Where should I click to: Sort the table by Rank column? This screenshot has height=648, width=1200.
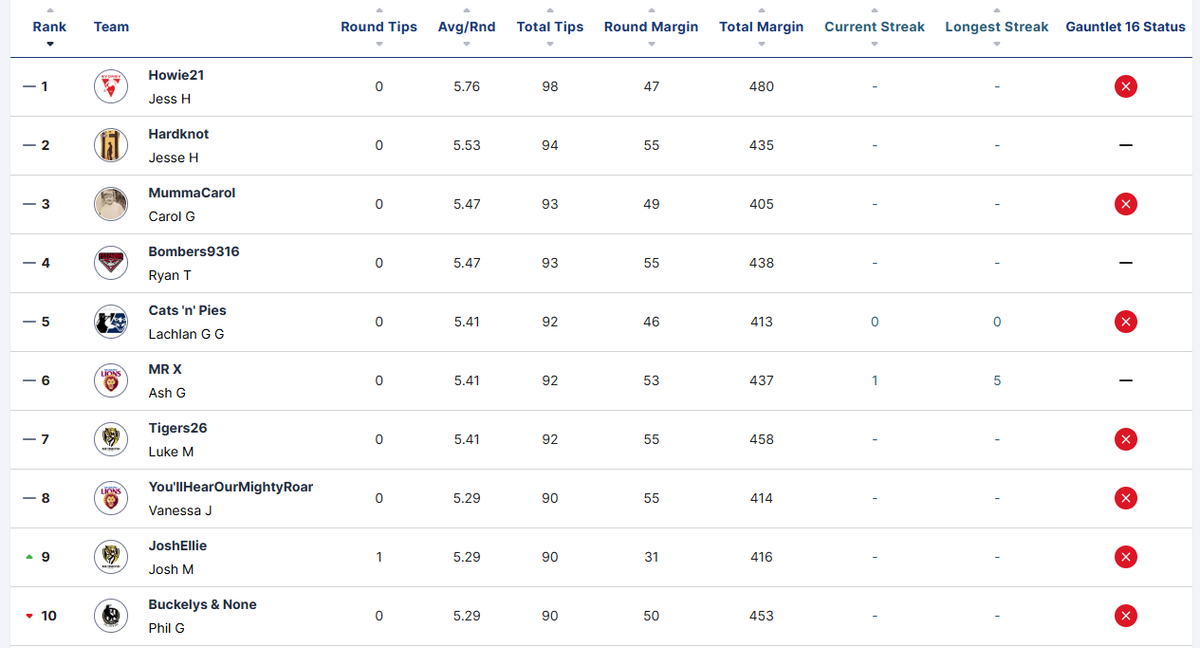pos(50,27)
